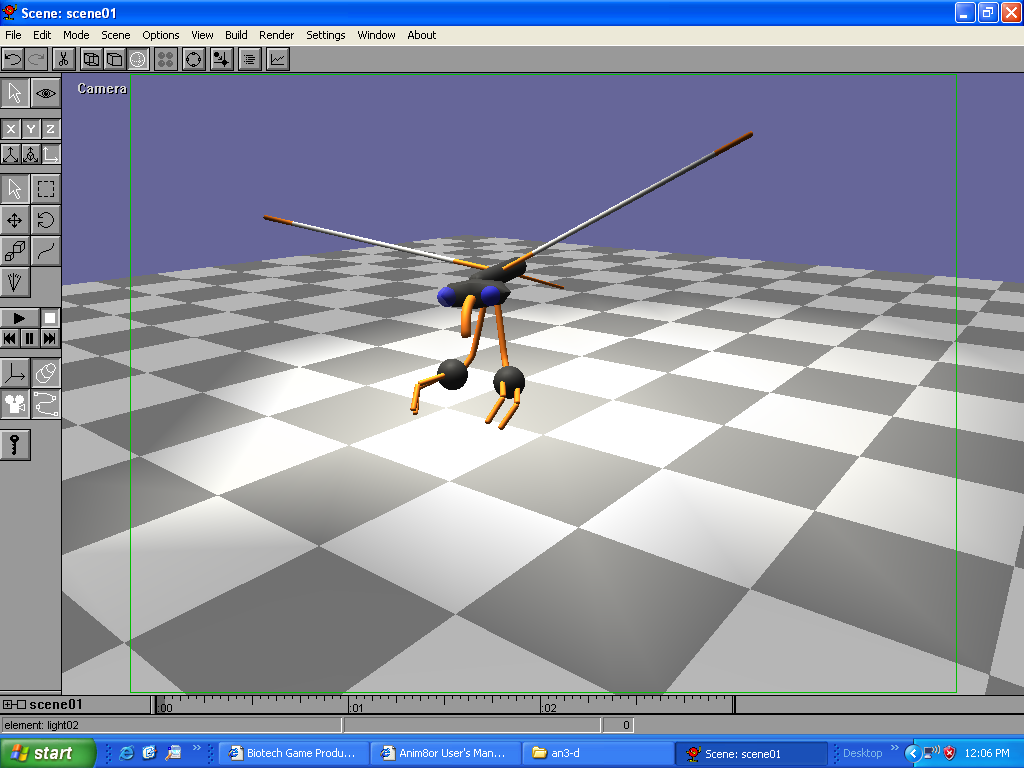The width and height of the screenshot is (1024, 768).
Task: Open the Build menu
Action: 236,35
